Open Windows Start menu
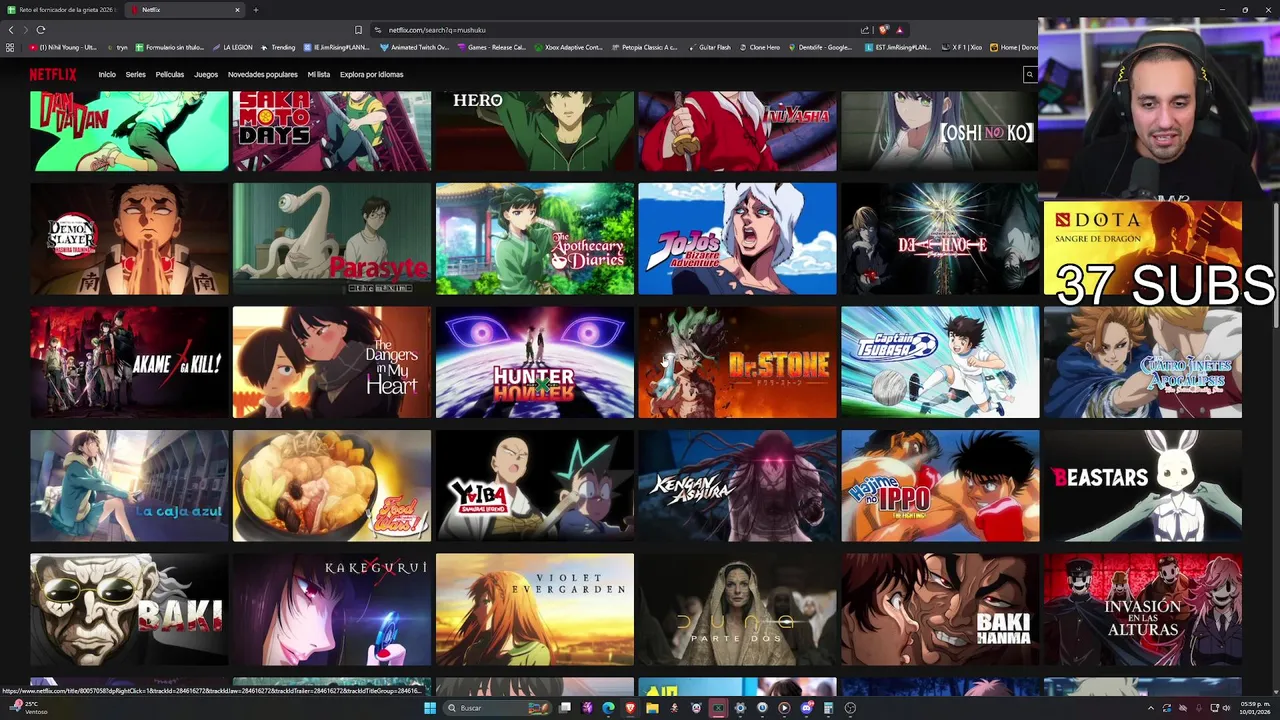 [x=429, y=708]
